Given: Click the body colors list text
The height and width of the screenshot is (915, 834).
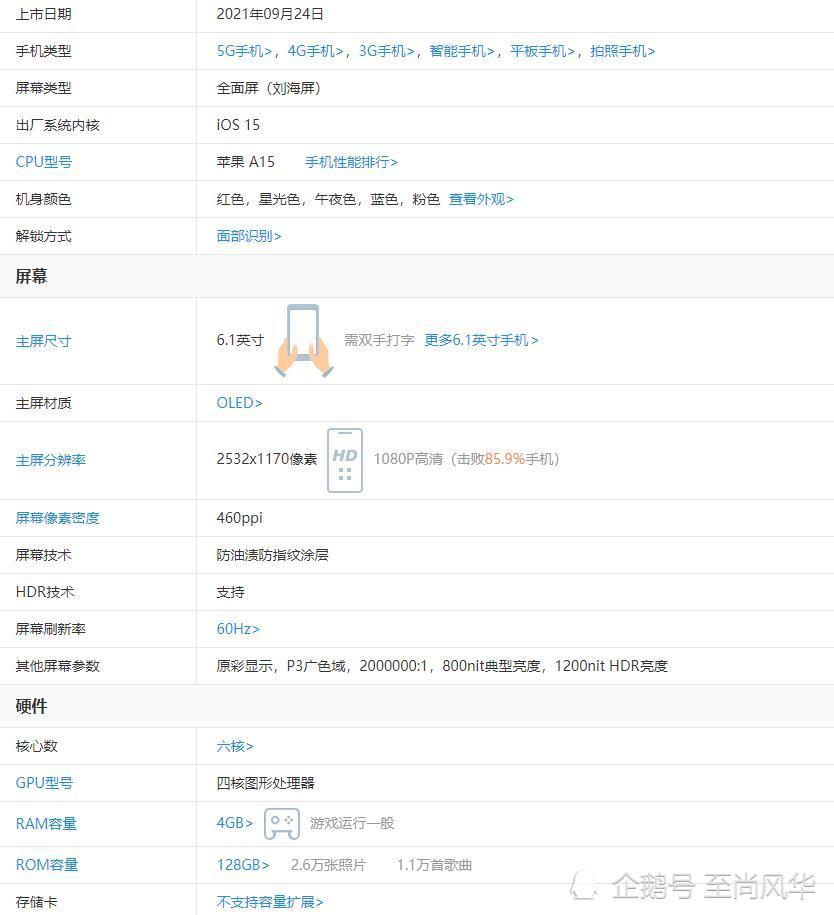Looking at the screenshot, I should [x=329, y=200].
